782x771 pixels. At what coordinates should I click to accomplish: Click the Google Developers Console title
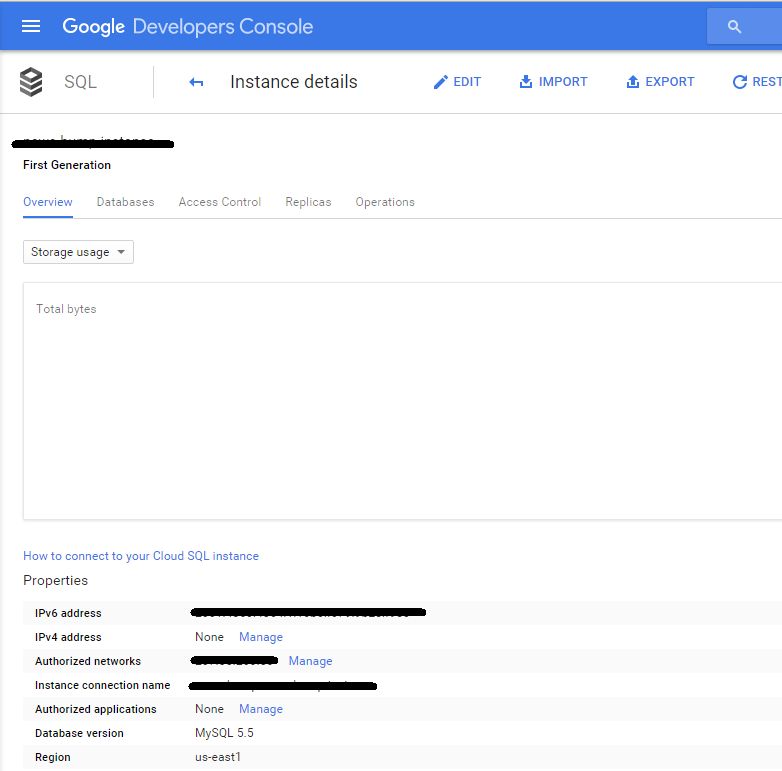pyautogui.click(x=188, y=26)
